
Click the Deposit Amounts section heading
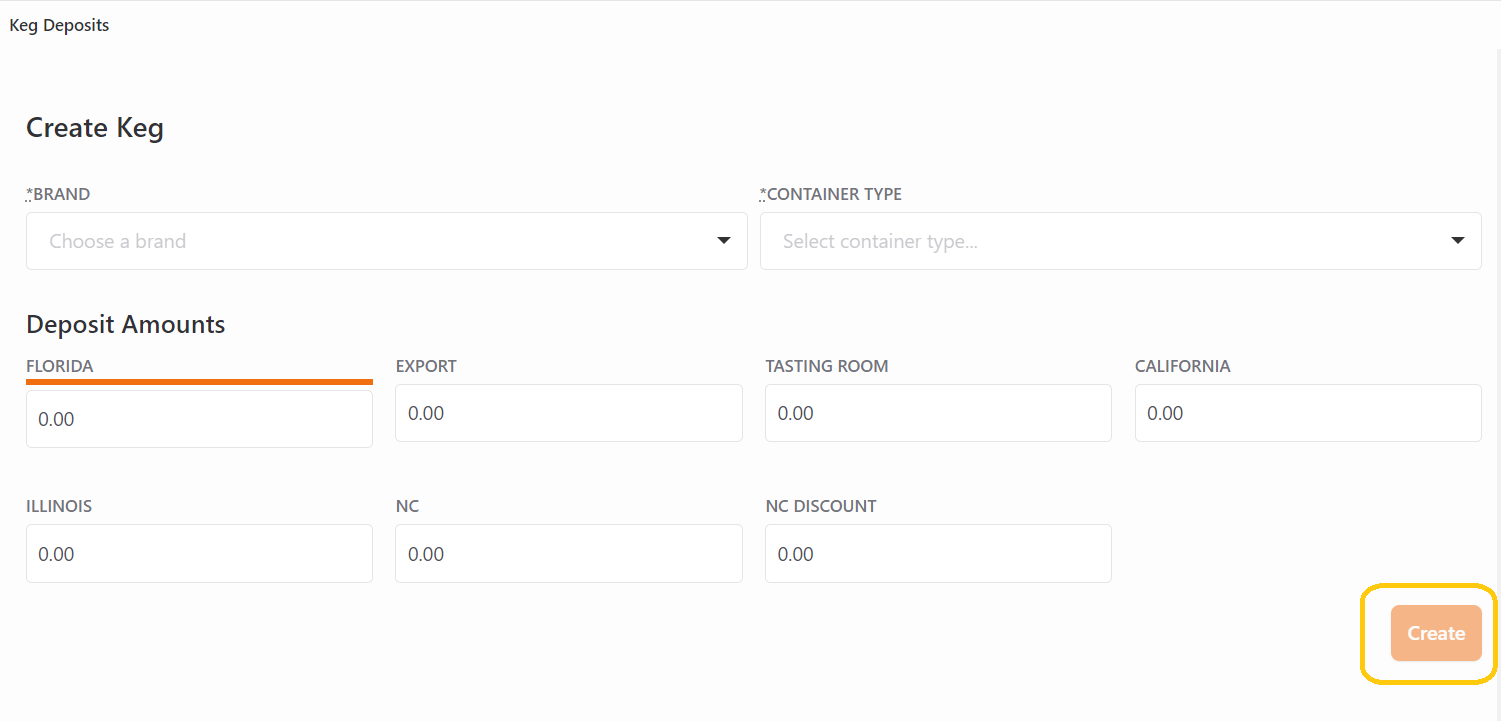(x=126, y=324)
